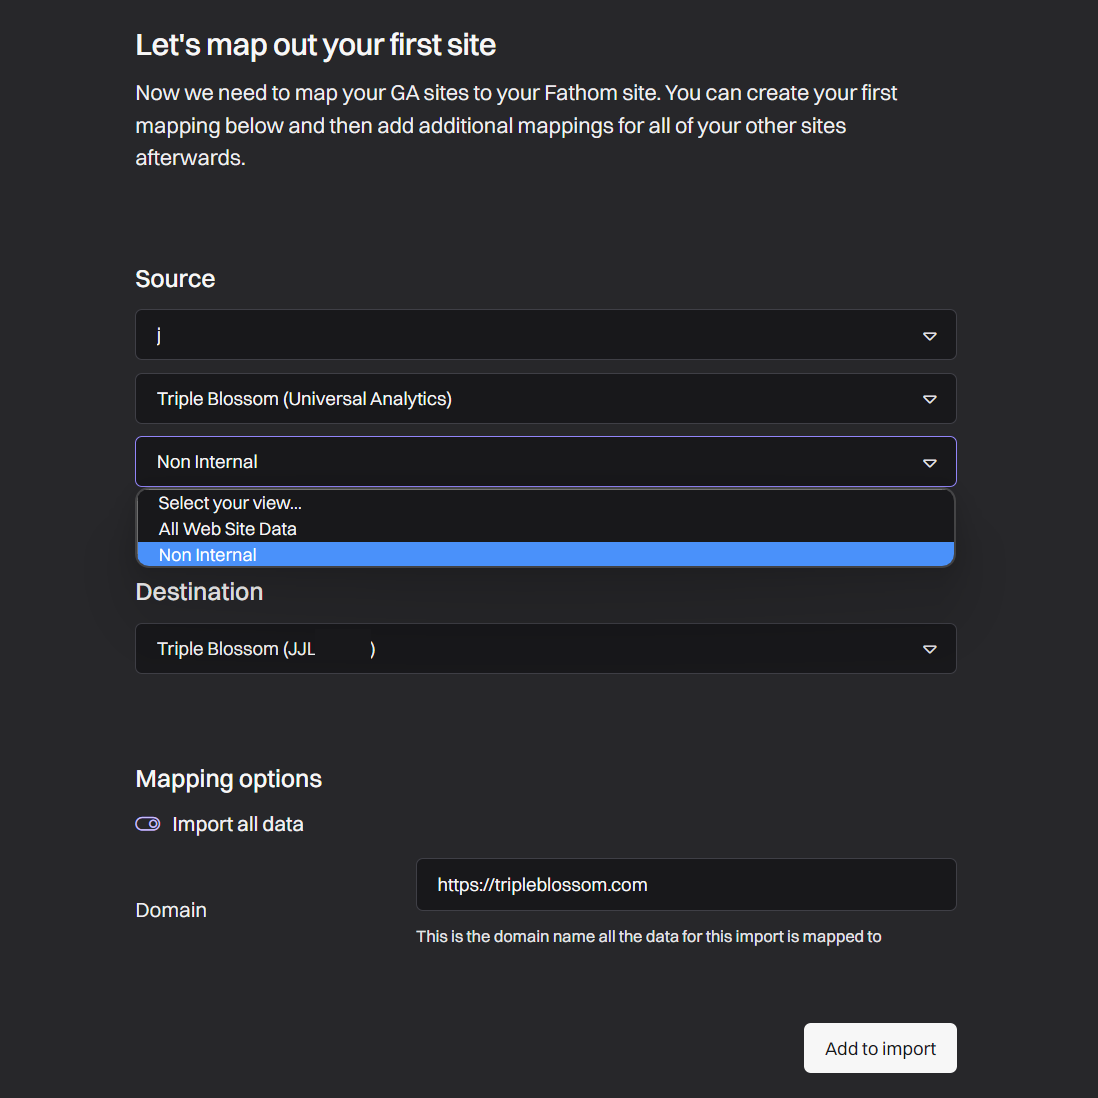1098x1098 pixels.
Task: Click the "Import all data" label
Action: point(238,824)
